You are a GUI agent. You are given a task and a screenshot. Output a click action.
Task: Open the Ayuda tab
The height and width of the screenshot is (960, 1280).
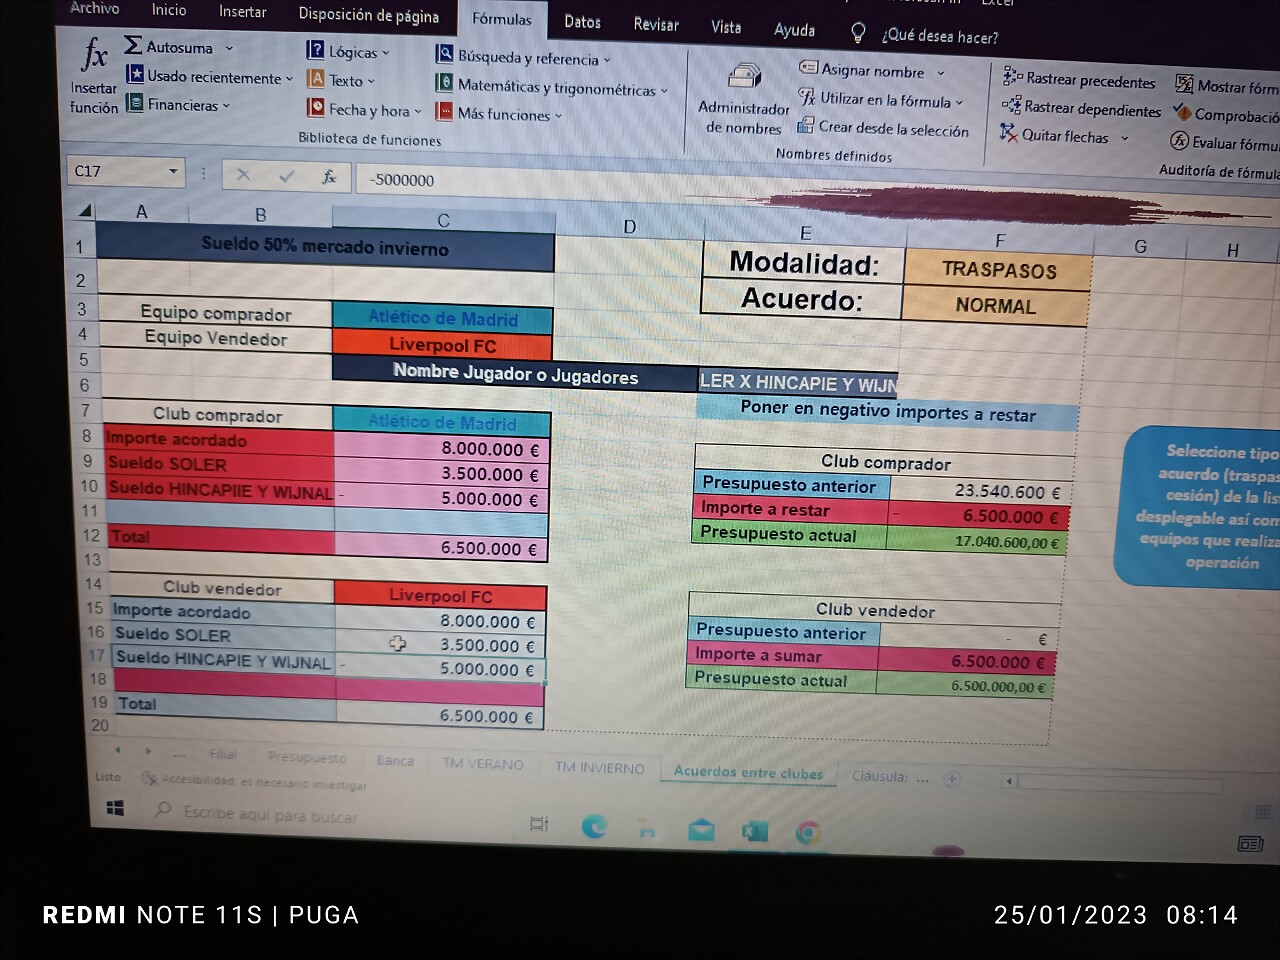tap(794, 30)
